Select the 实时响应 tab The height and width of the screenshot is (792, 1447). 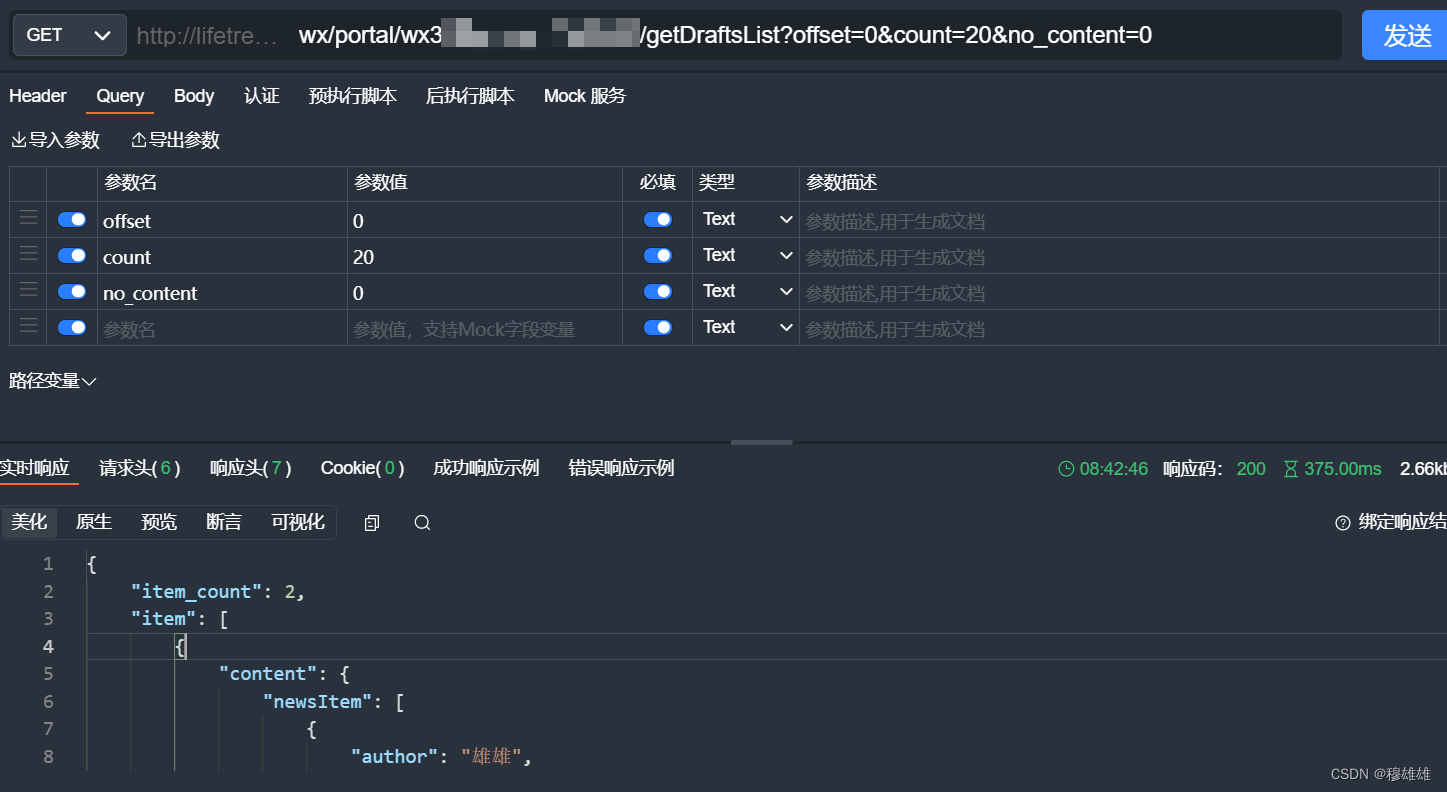[35, 468]
